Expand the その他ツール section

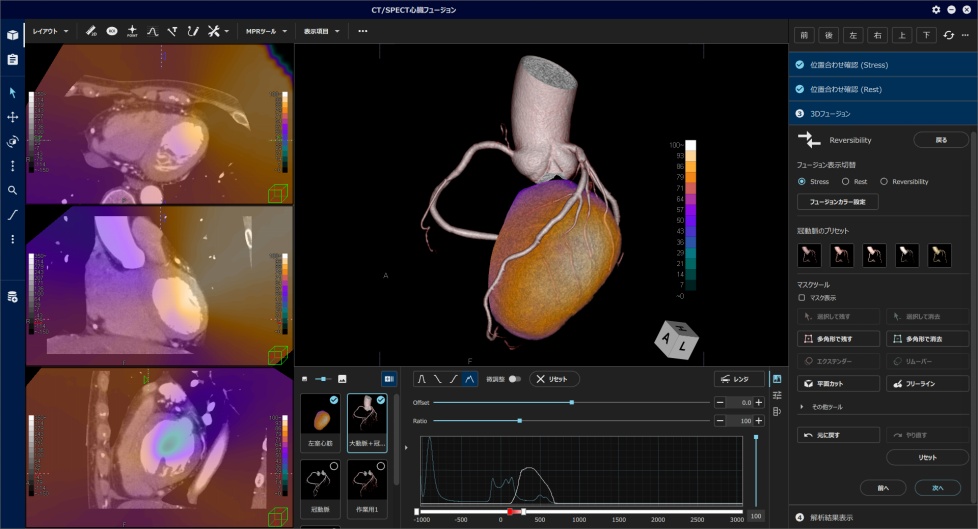pos(825,407)
